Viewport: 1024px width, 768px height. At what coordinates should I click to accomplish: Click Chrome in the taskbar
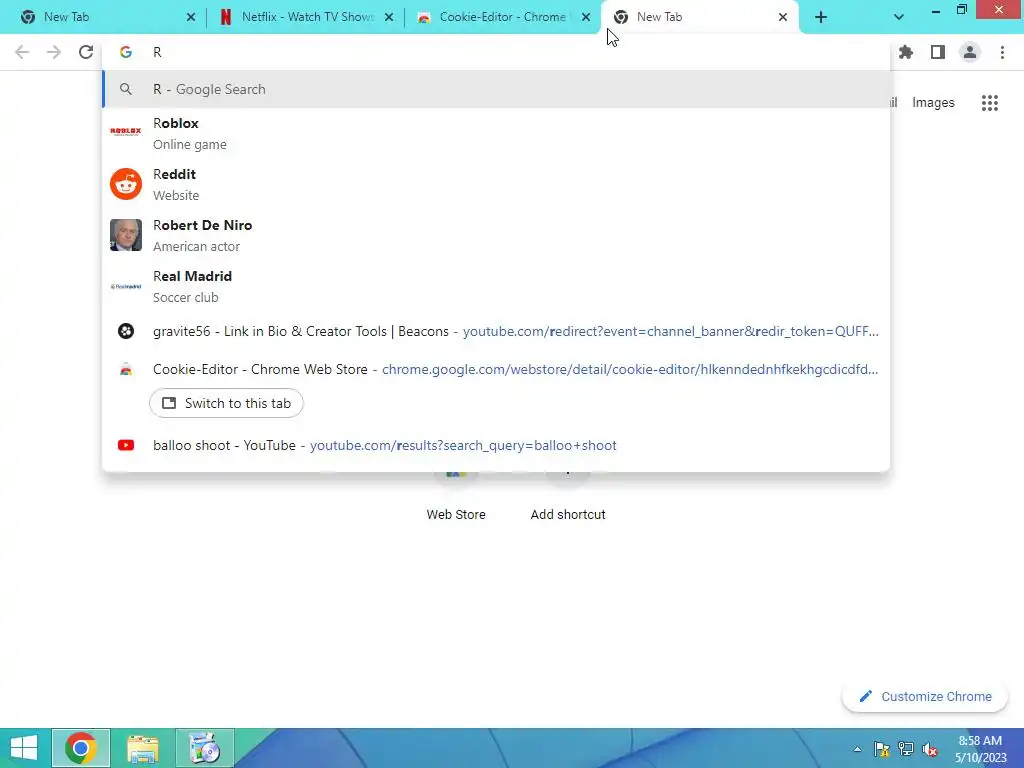(x=81, y=748)
